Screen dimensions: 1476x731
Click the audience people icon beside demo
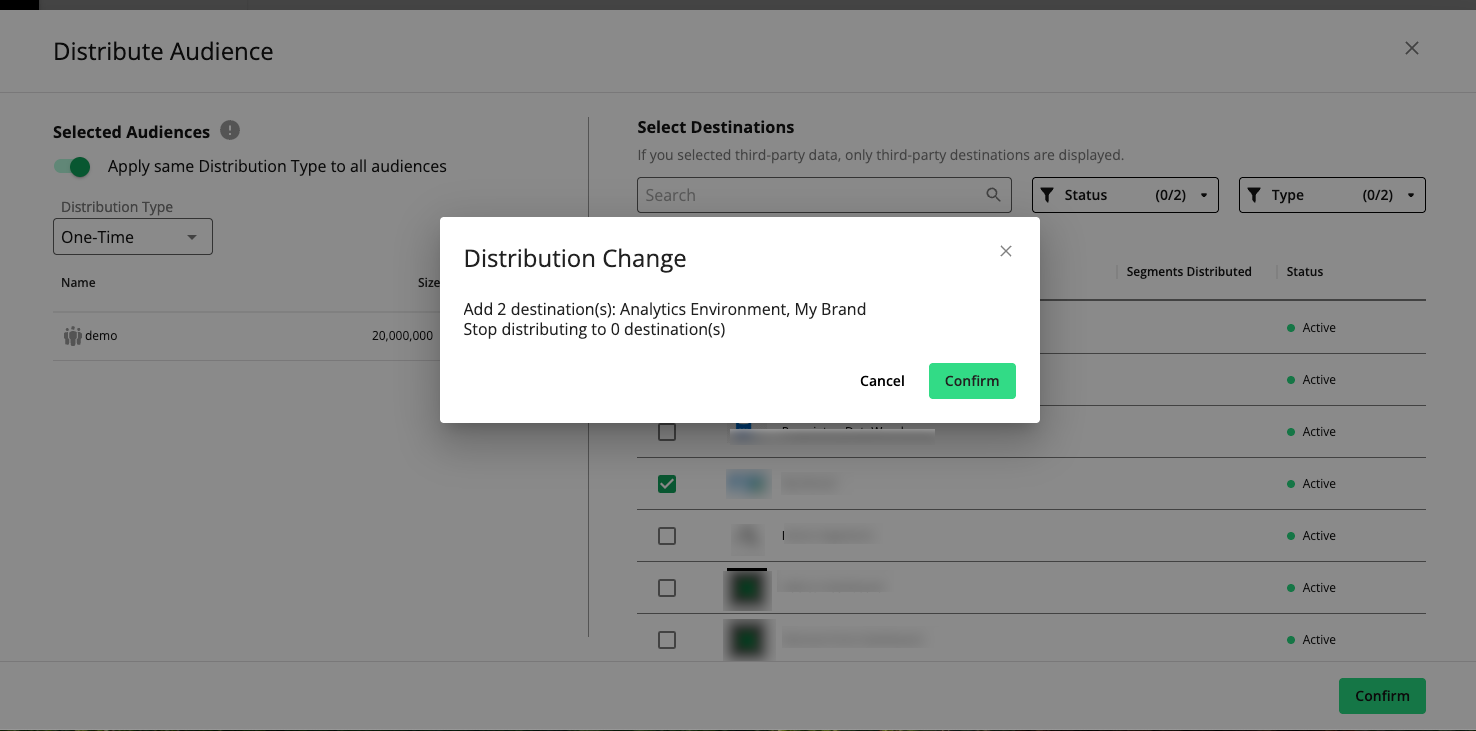tap(73, 335)
